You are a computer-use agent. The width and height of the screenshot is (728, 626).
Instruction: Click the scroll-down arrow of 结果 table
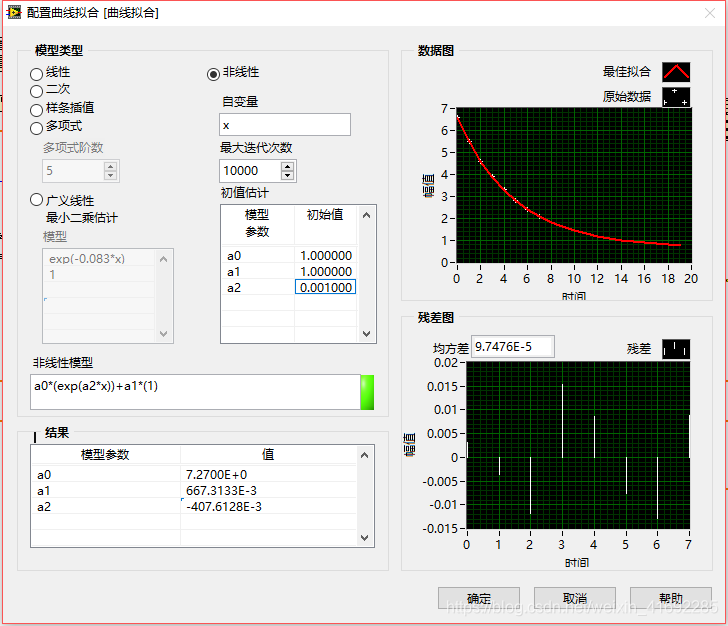pos(364,538)
